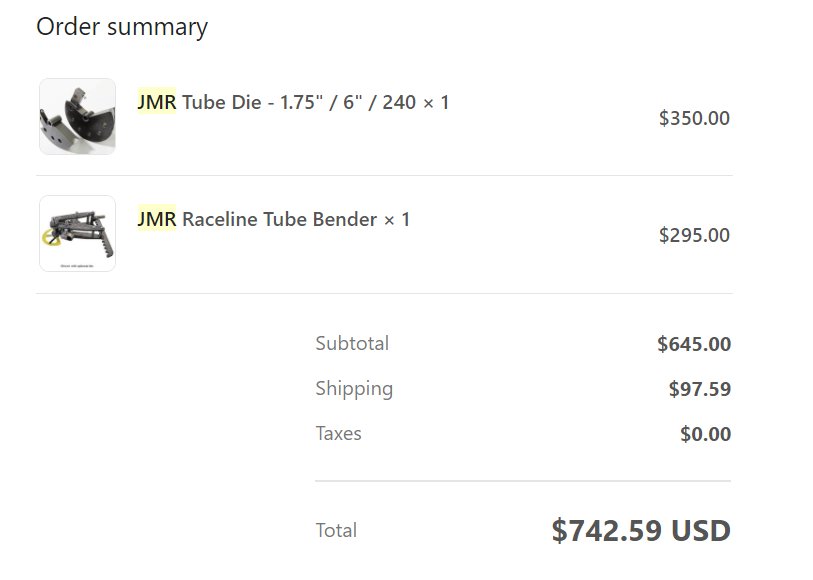Click the Order summary heading

[x=122, y=27]
